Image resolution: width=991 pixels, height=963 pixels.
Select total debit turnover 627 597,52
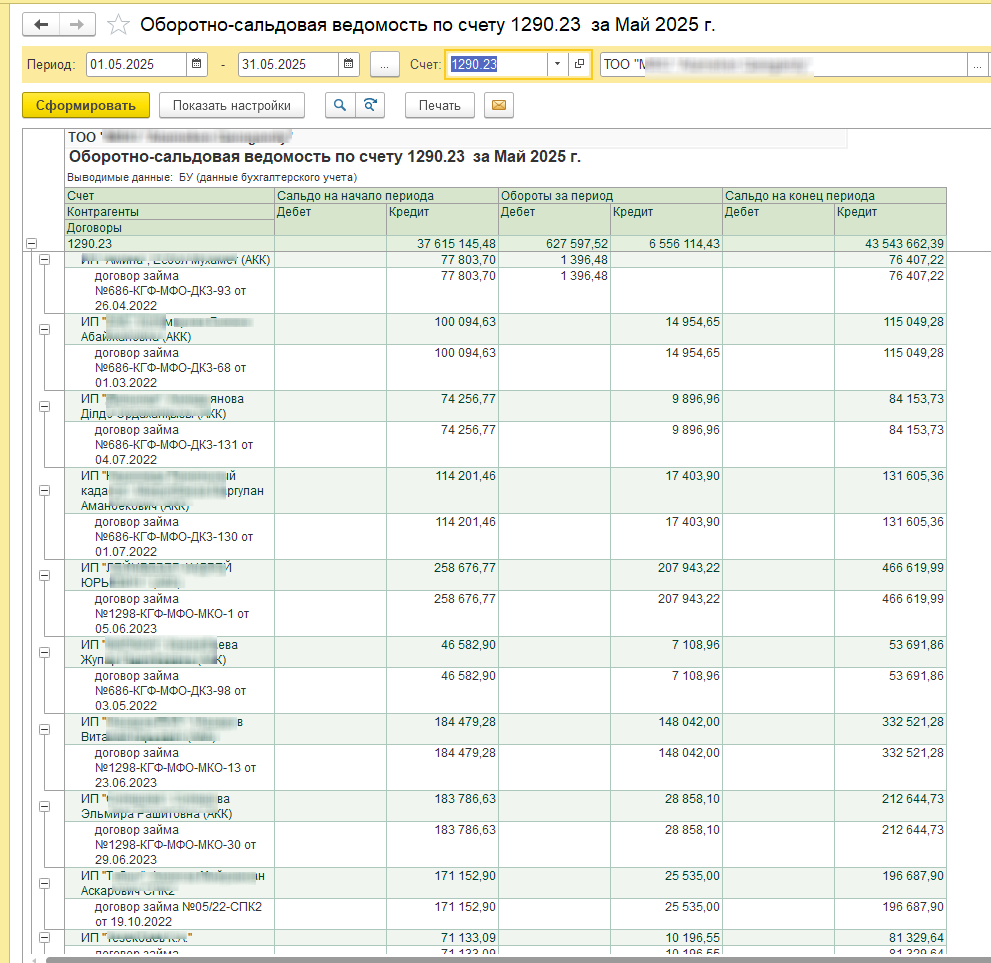coord(554,244)
